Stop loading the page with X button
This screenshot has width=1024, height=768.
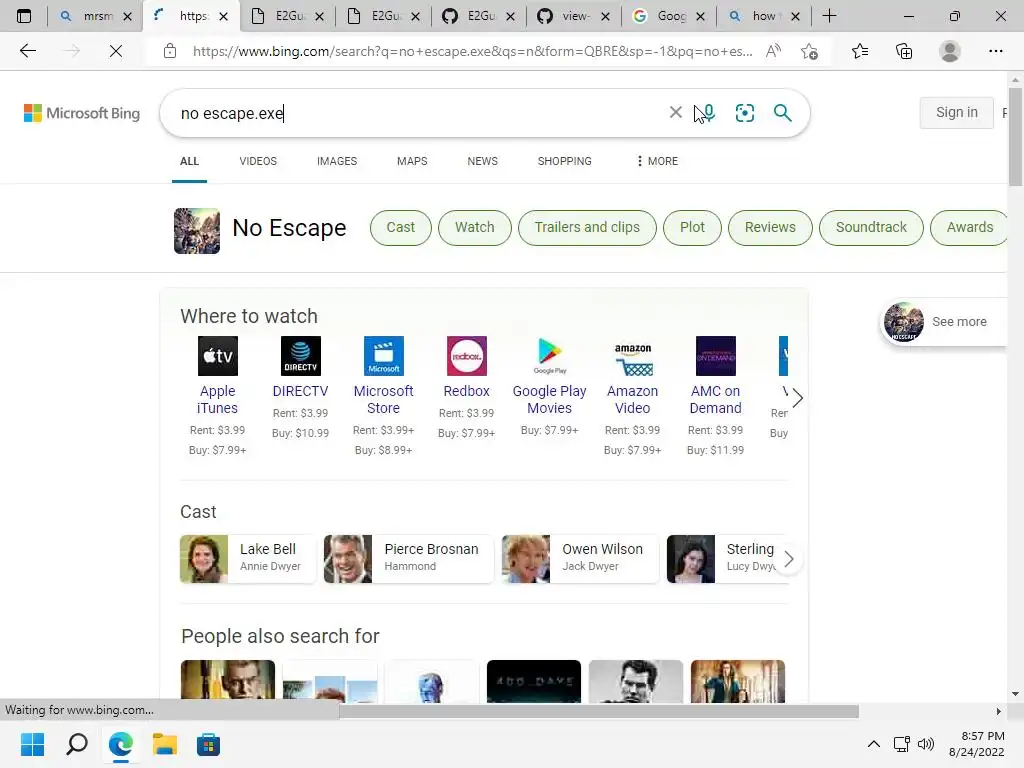[116, 51]
